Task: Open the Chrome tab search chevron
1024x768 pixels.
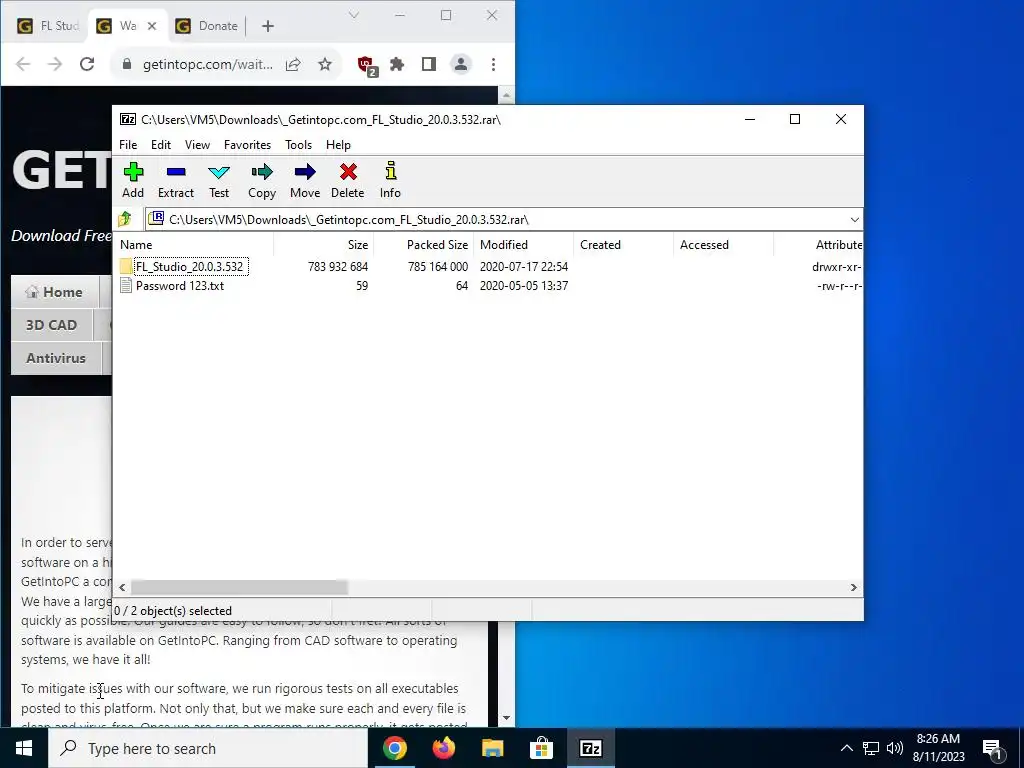Action: click(354, 15)
